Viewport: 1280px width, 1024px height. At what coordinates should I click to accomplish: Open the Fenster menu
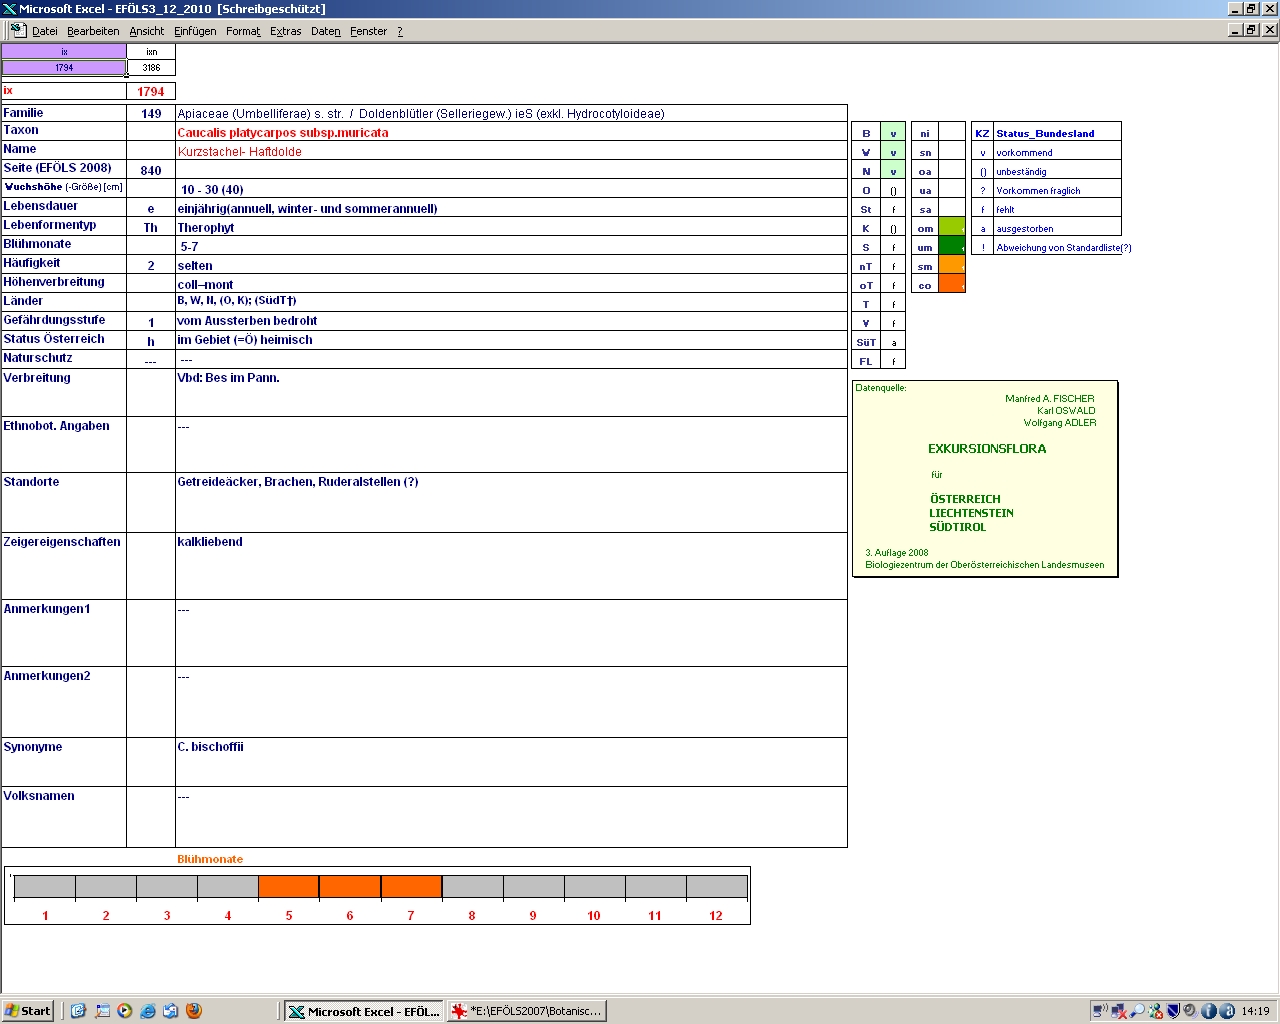(368, 31)
